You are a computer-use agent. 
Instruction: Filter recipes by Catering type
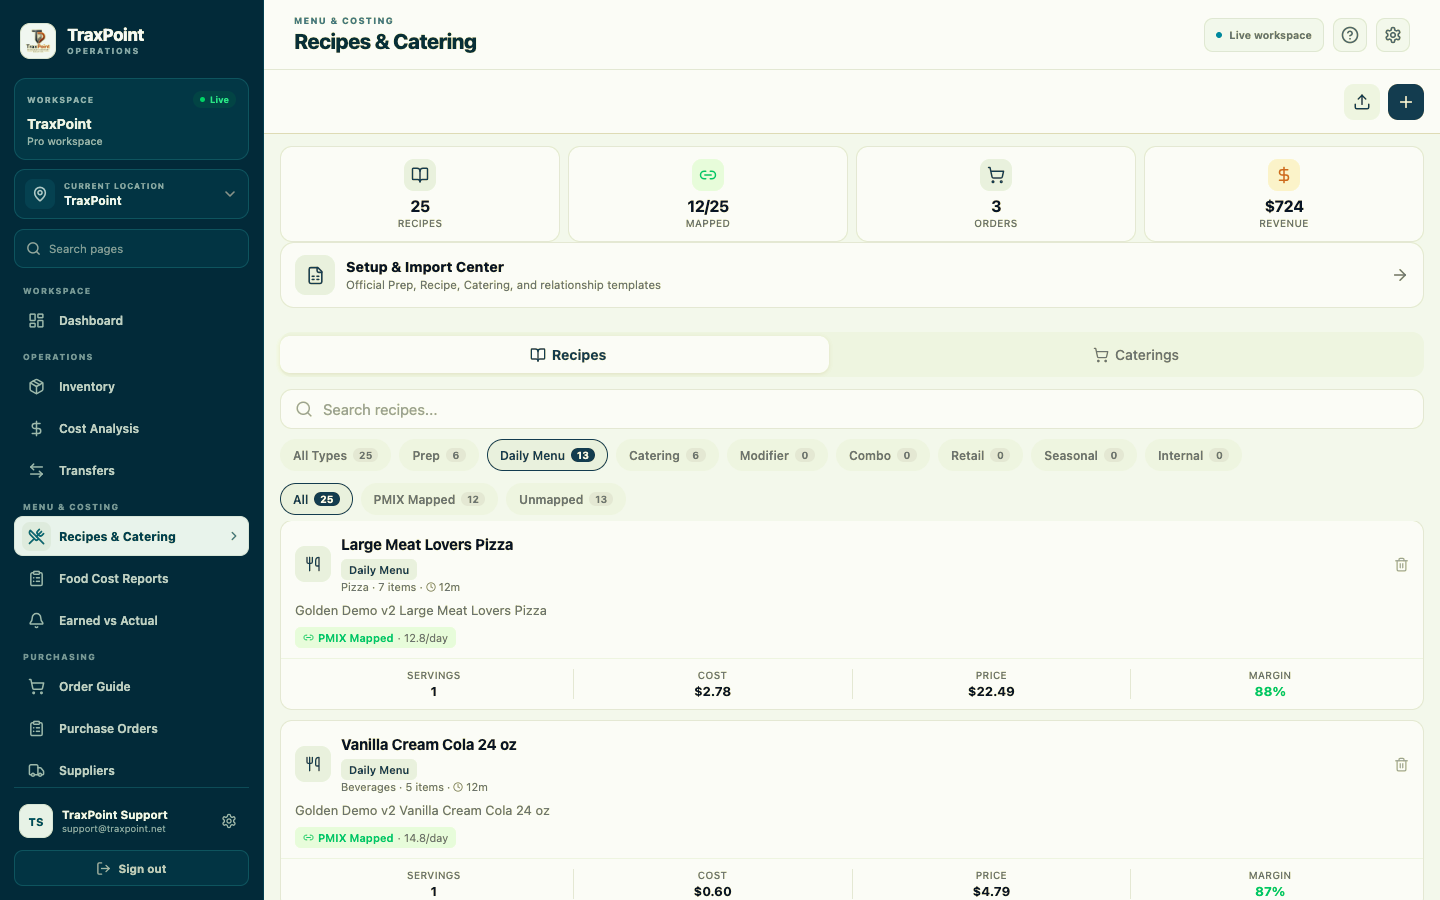pos(667,455)
